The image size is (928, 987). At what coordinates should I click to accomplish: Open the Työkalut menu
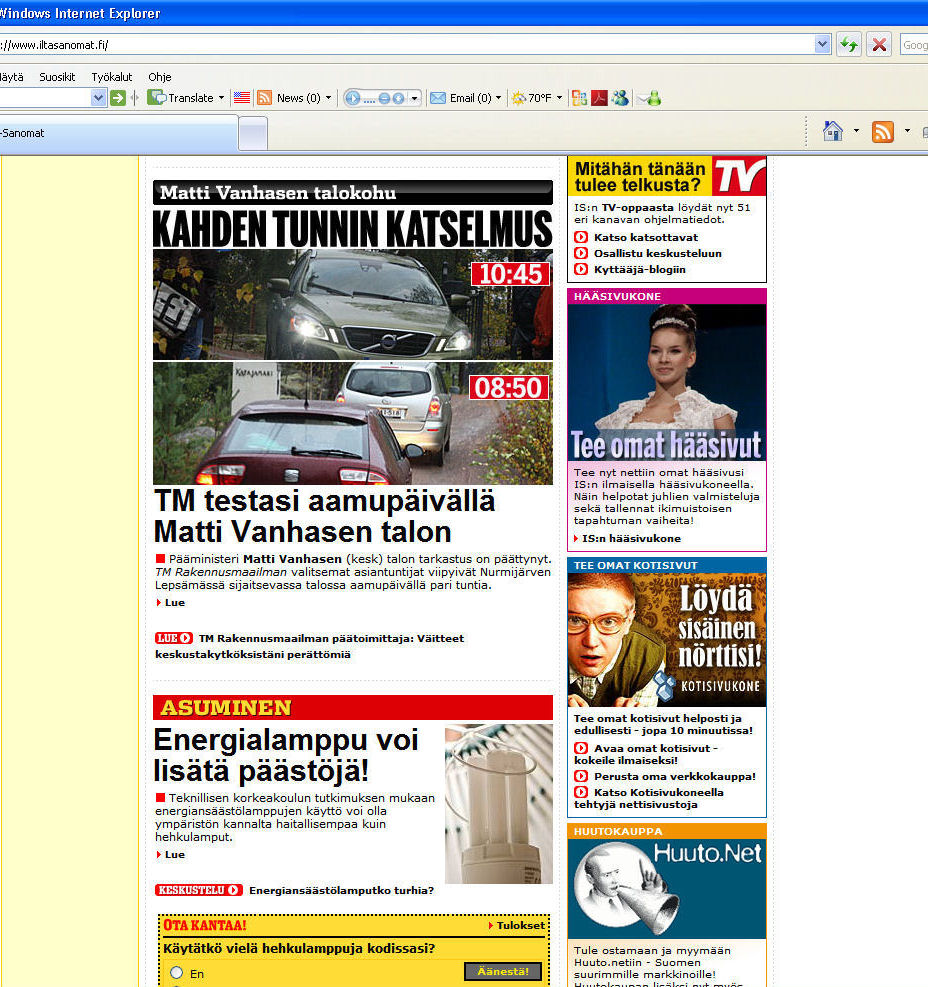click(x=111, y=77)
